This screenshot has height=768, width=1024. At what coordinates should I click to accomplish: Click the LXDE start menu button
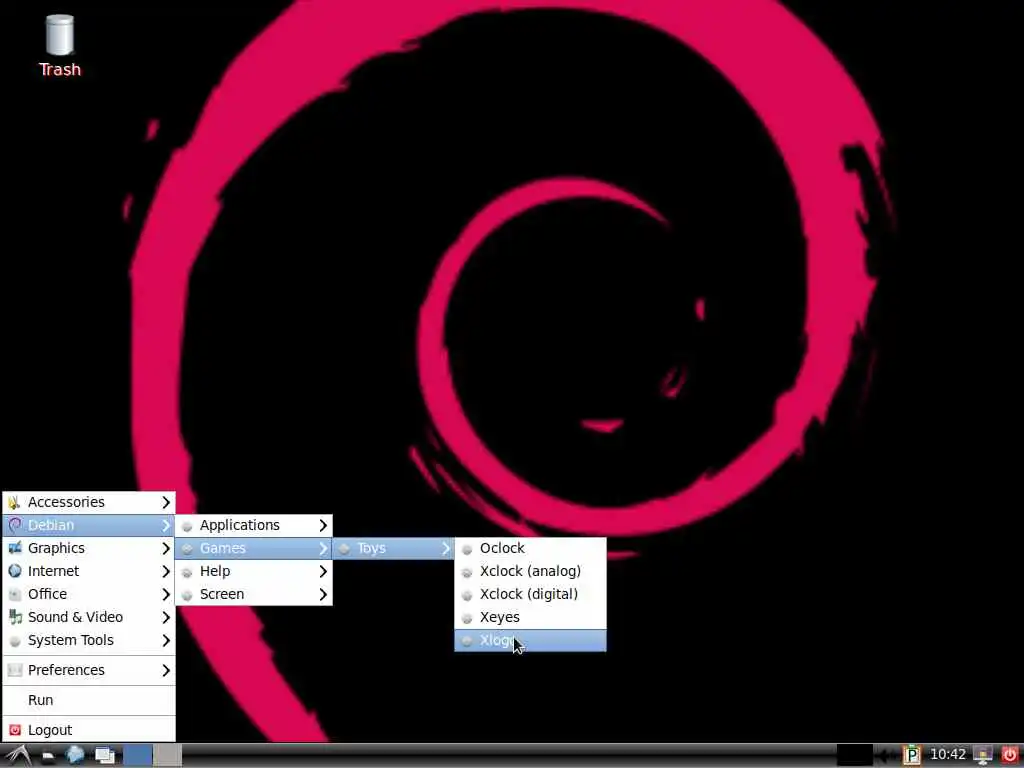coord(18,756)
